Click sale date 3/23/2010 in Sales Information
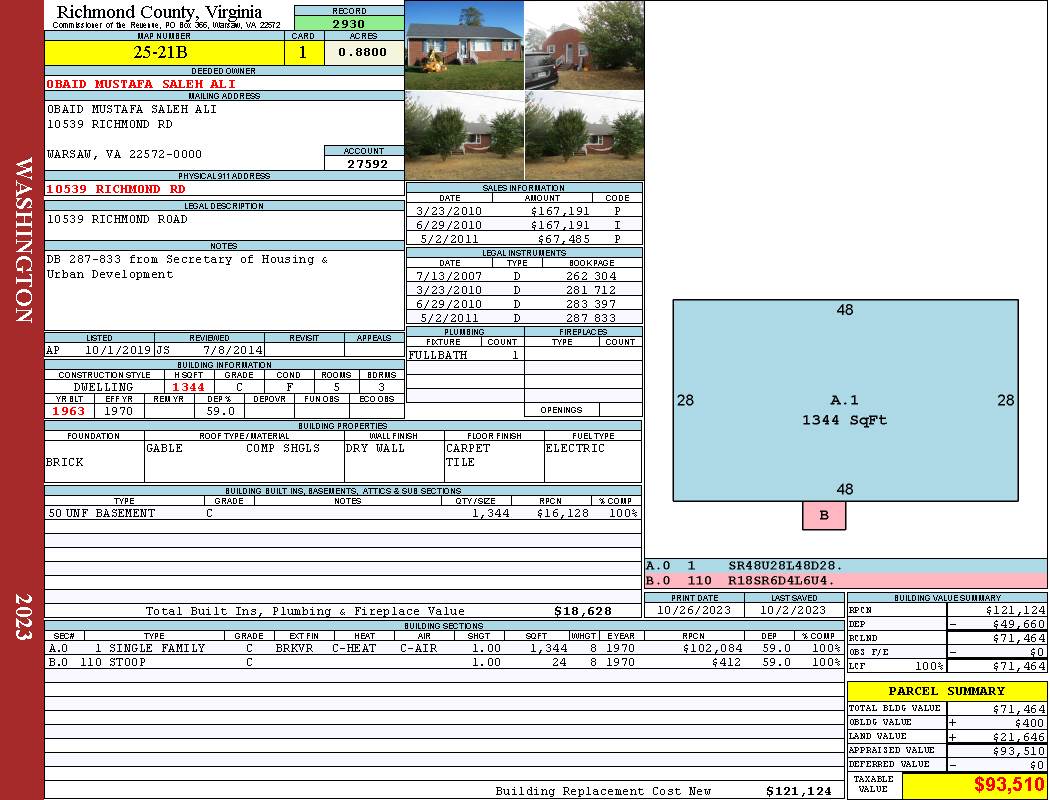The image size is (1050, 800). [x=449, y=211]
